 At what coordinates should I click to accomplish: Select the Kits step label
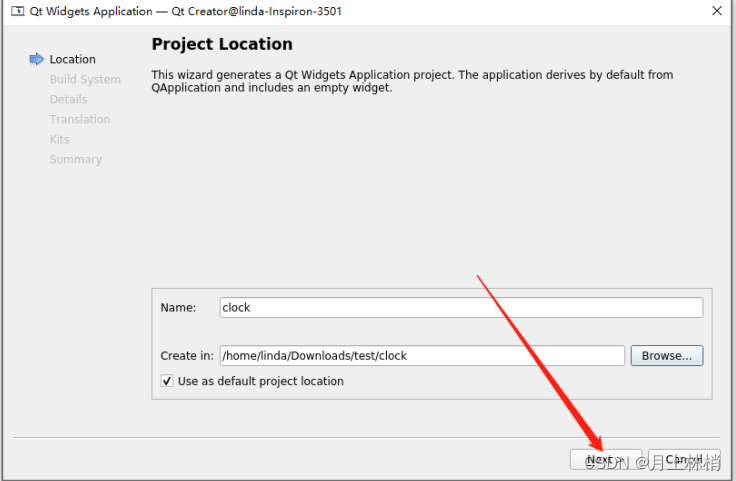coord(59,139)
